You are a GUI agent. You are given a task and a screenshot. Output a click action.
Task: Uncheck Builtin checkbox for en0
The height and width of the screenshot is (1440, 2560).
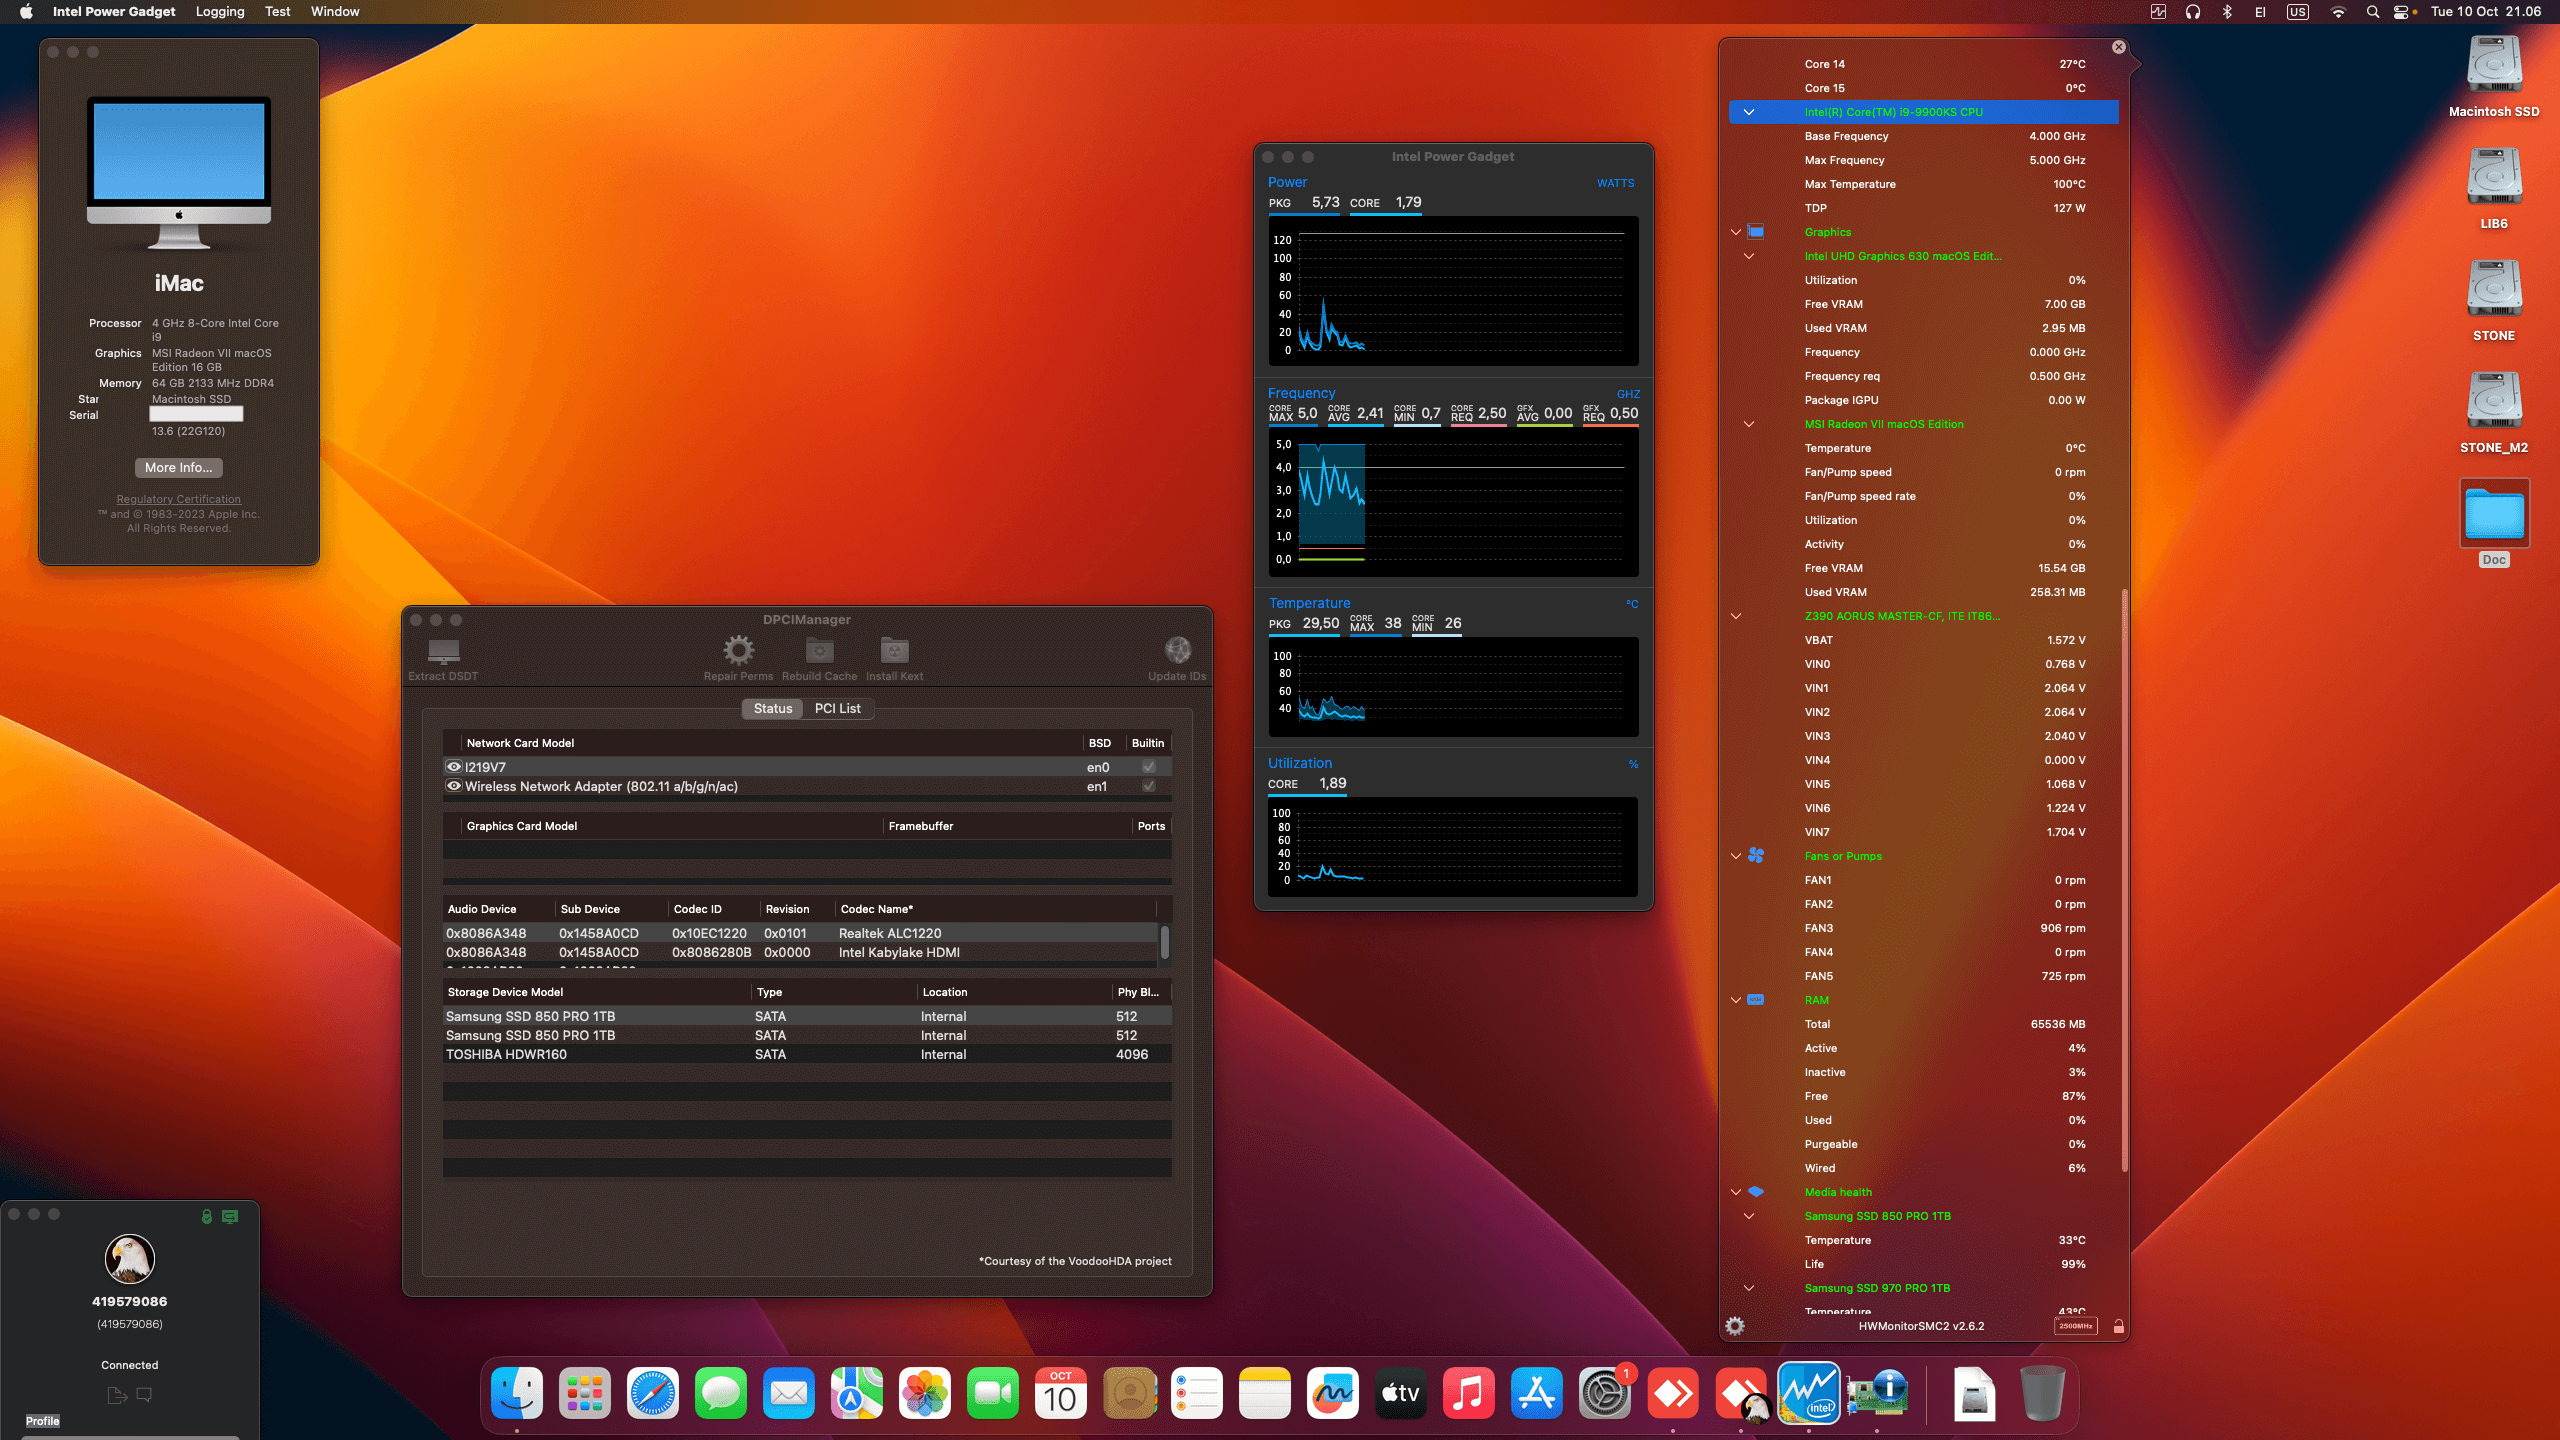pyautogui.click(x=1148, y=766)
